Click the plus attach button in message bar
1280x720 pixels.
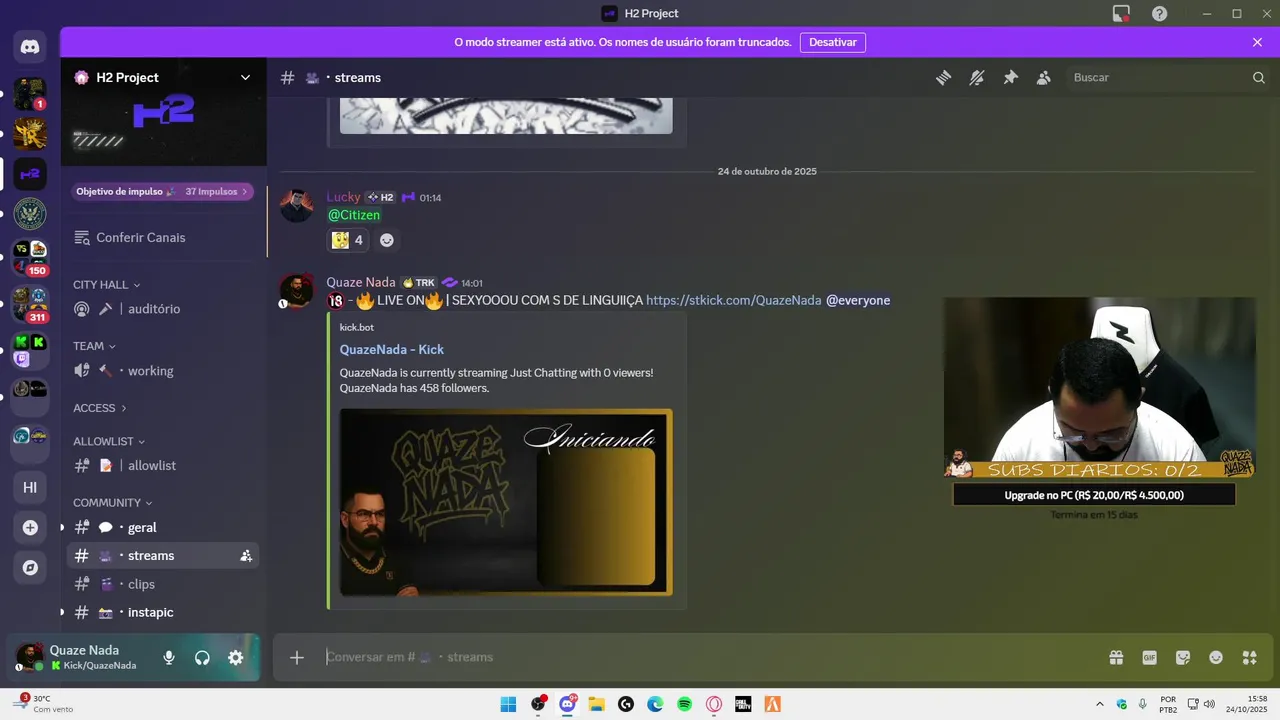pos(297,657)
